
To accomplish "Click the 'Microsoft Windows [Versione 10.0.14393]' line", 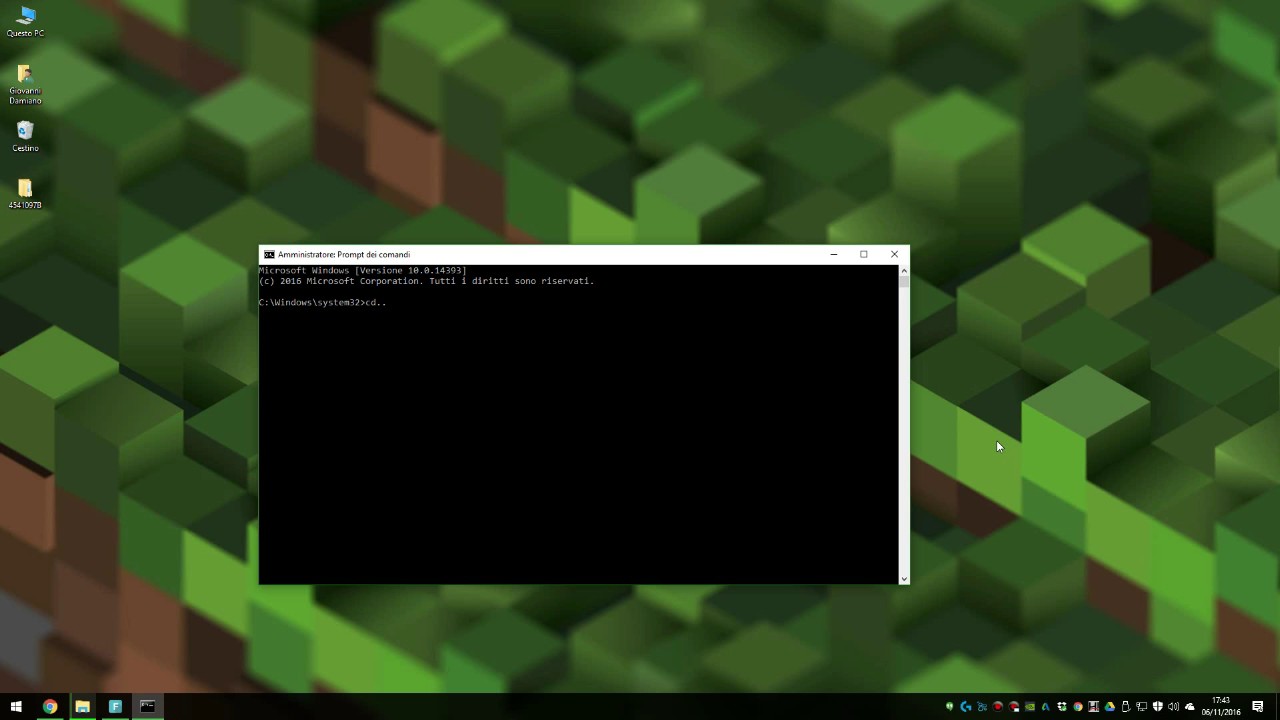I will point(363,270).
